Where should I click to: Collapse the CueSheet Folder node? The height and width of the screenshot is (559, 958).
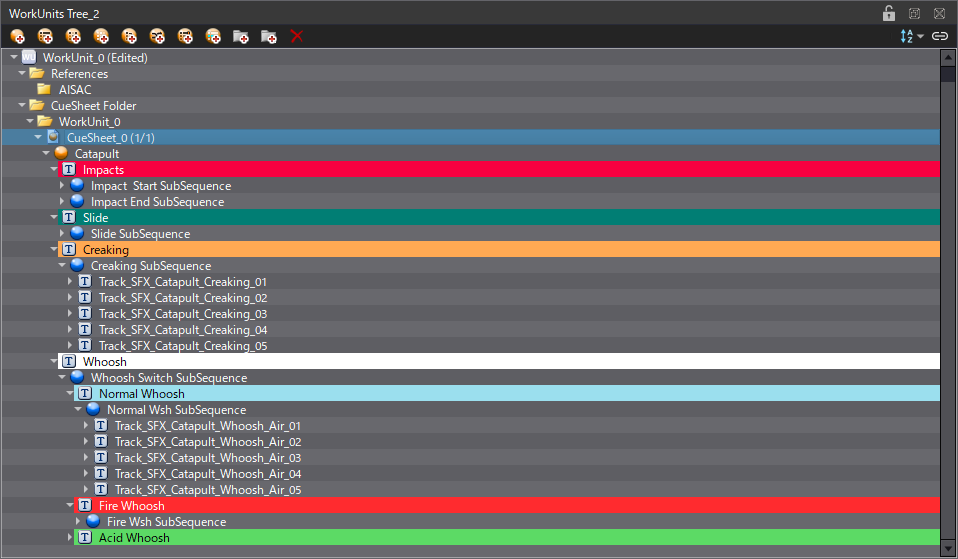22,105
